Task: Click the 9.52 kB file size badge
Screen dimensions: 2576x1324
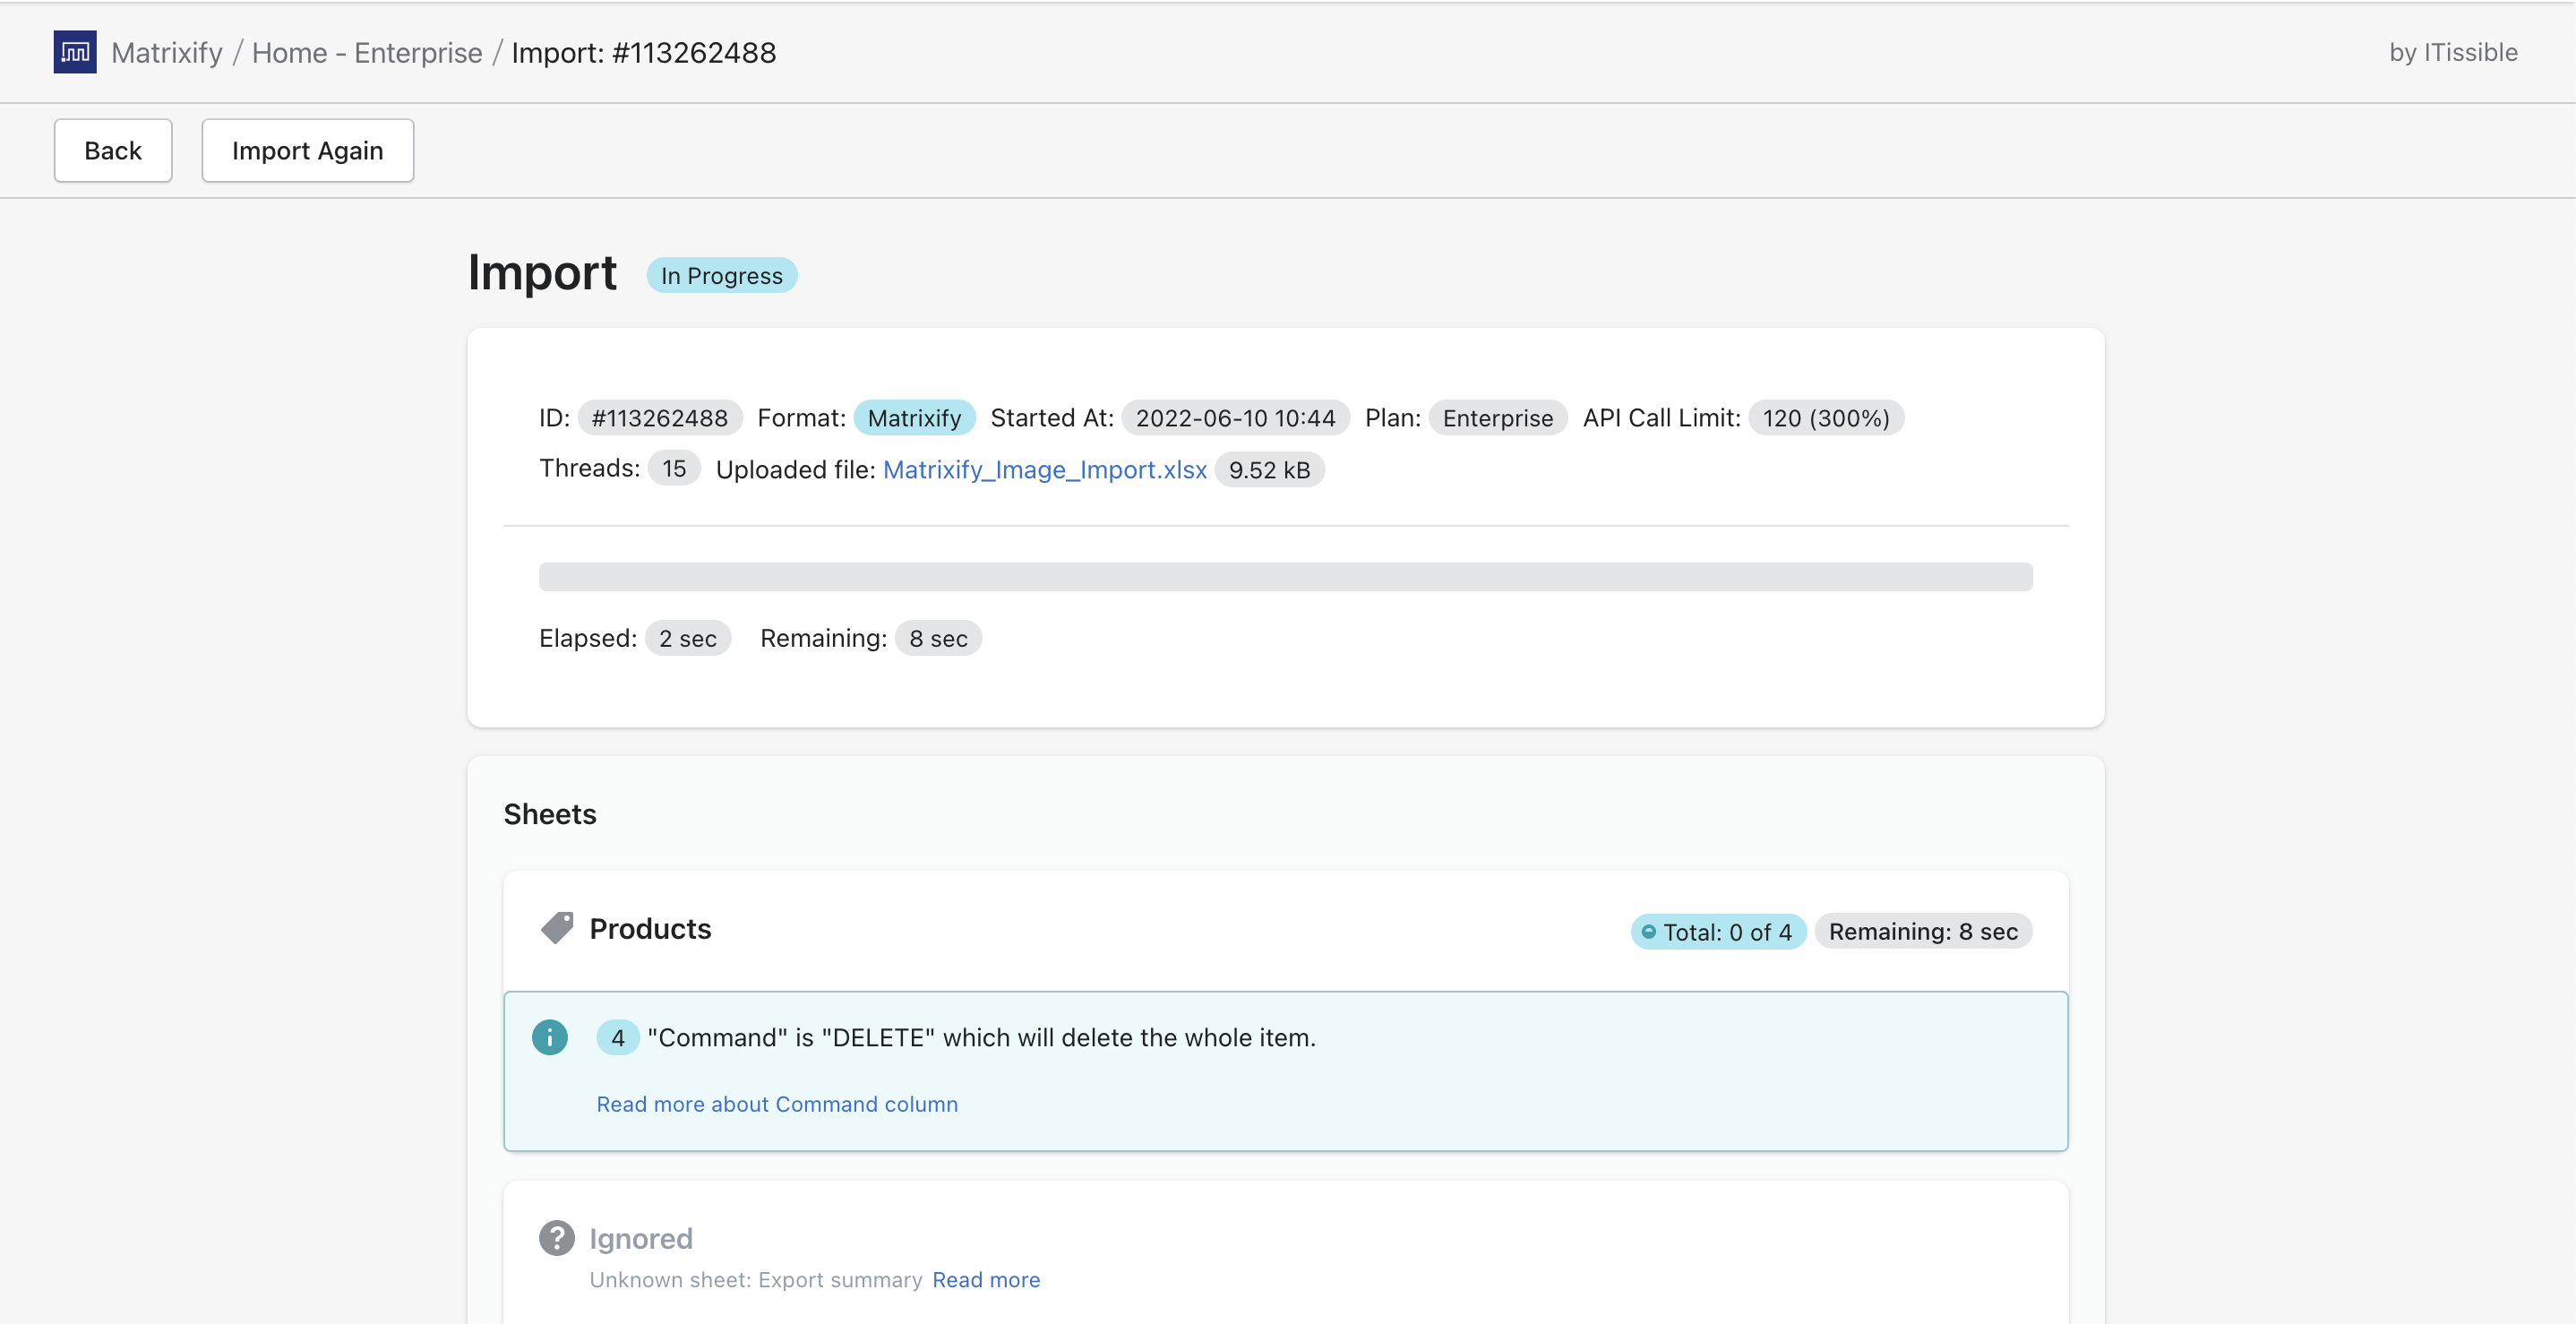Action: [1270, 469]
